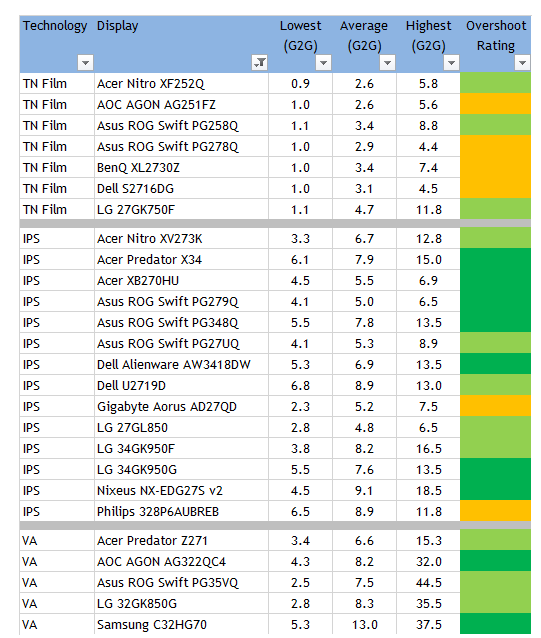Select the Dell S2716DG cell
The width and height of the screenshot is (541, 638).
181,189
